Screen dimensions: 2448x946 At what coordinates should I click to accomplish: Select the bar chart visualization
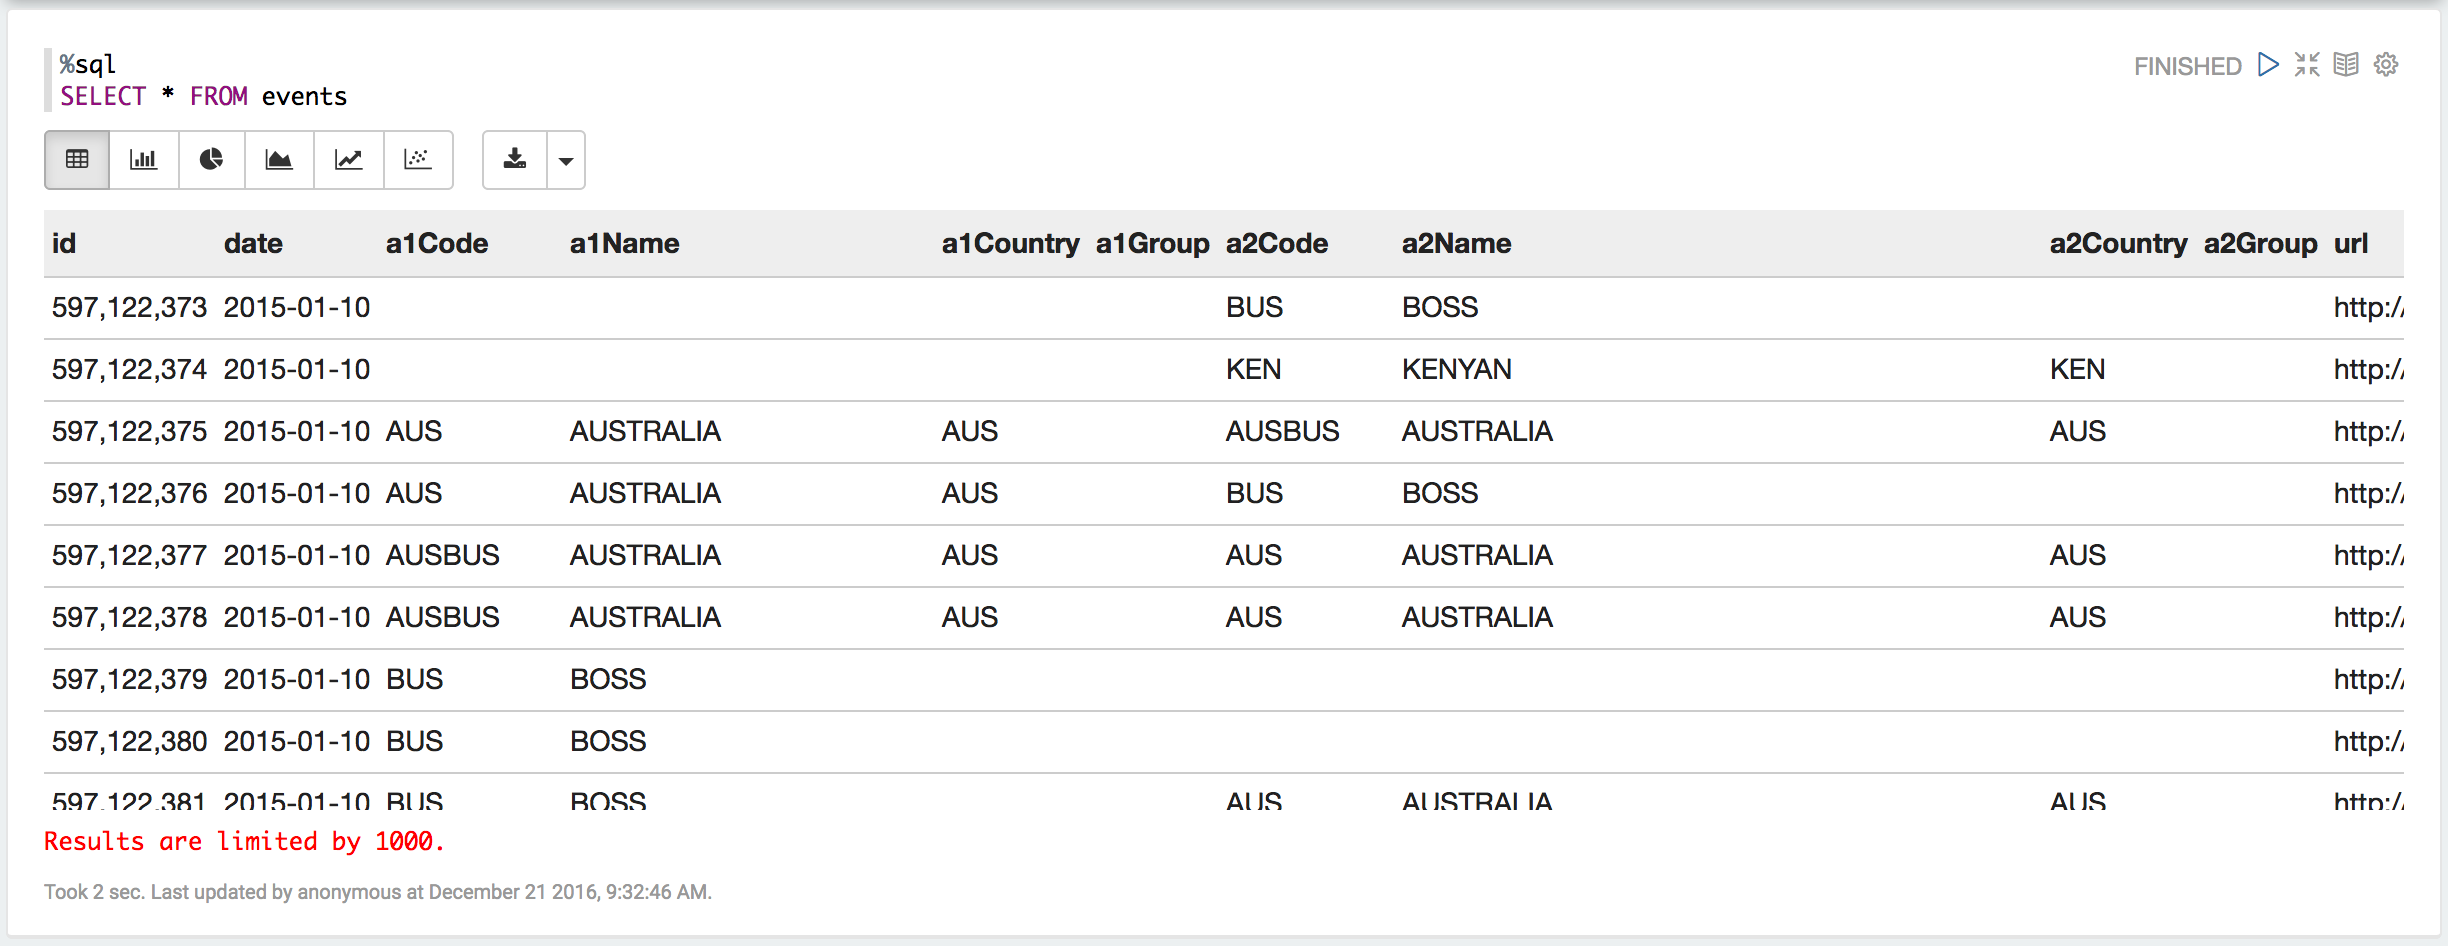[144, 160]
